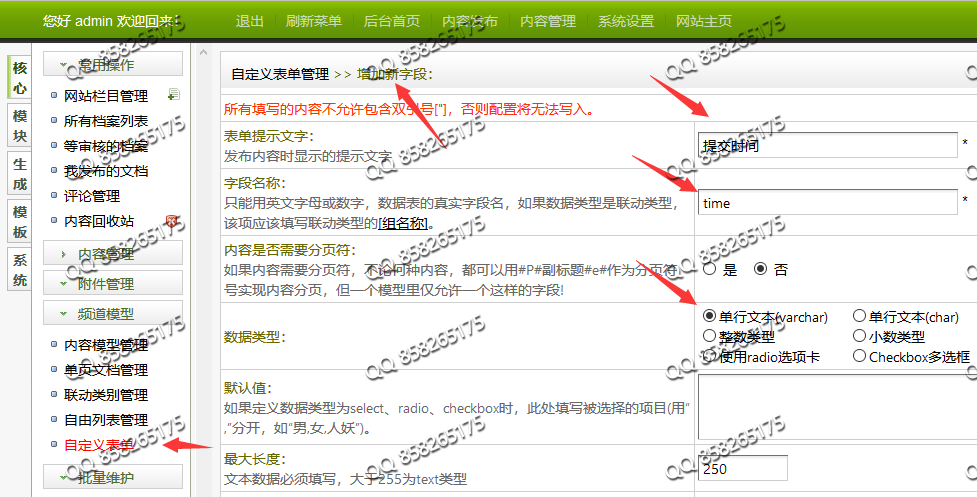Click the 自定义表单管理 breadcrumb link
This screenshot has width=977, height=497.
tap(280, 75)
